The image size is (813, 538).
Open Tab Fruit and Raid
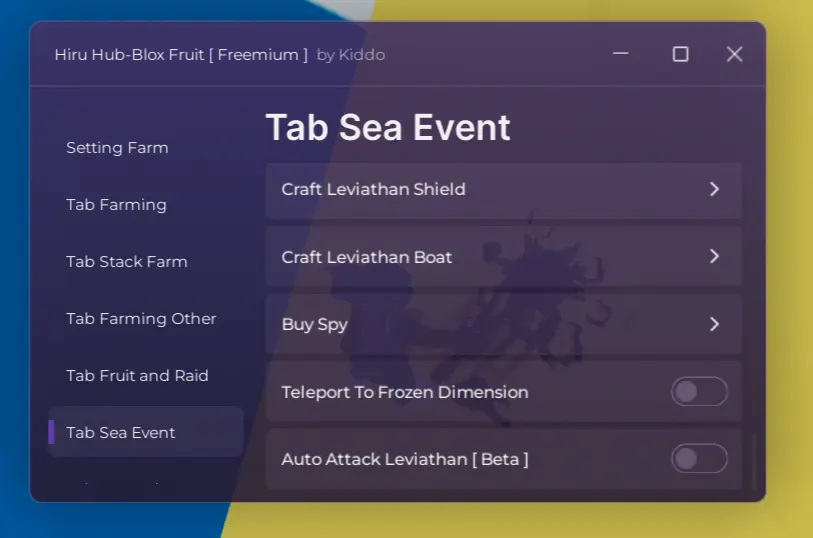137,376
